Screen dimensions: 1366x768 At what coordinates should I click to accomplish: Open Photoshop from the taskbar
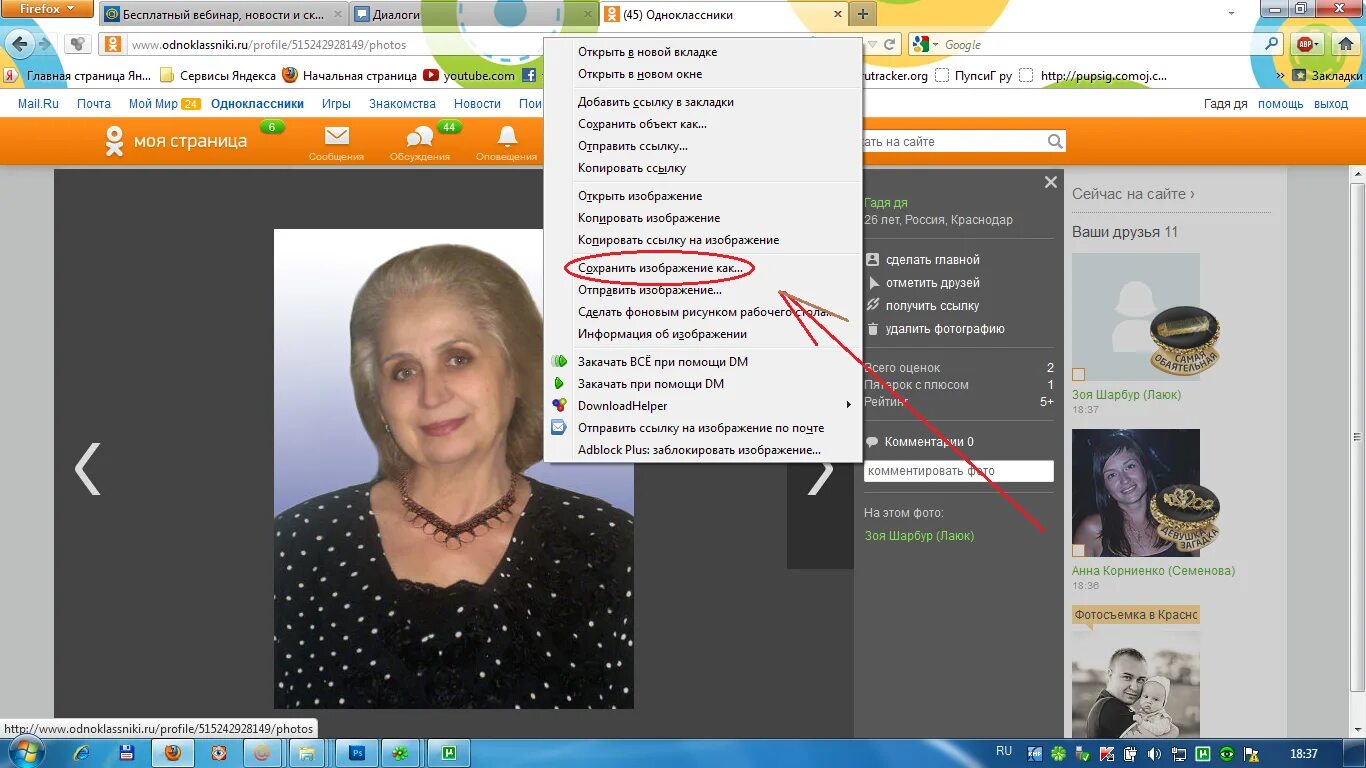[356, 752]
